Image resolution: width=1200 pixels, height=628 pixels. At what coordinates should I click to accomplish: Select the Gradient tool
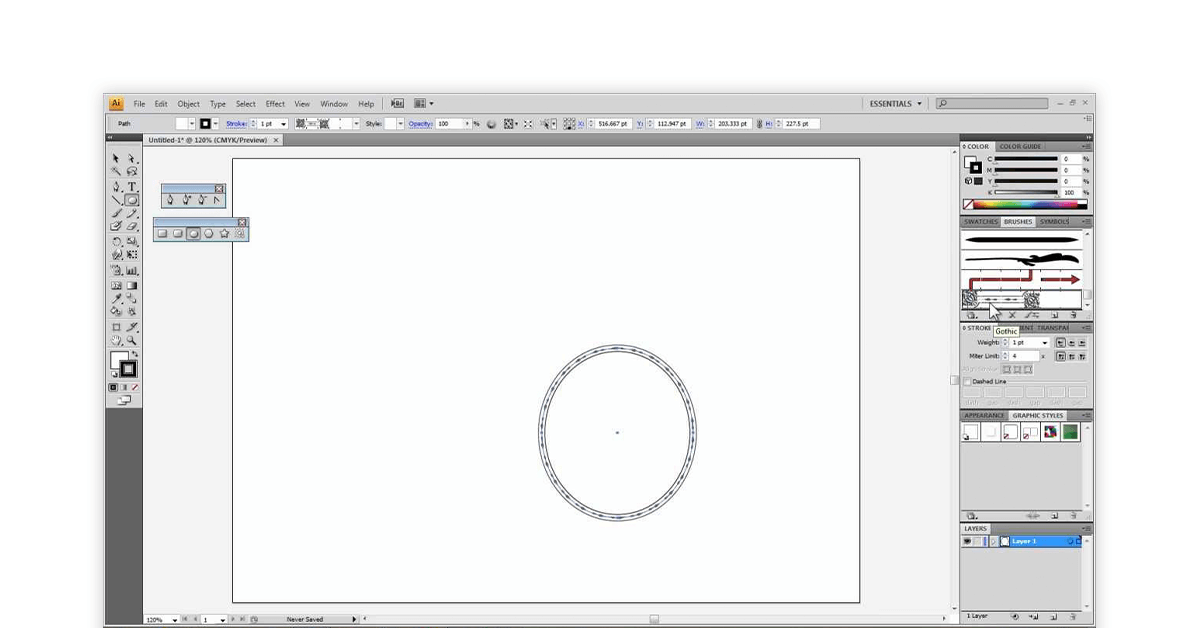pyautogui.click(x=131, y=285)
